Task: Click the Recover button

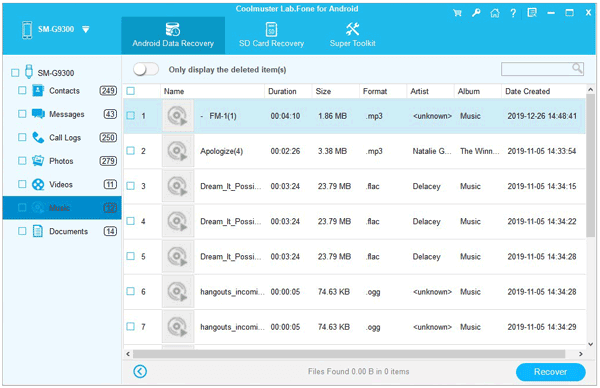Action: click(x=551, y=372)
